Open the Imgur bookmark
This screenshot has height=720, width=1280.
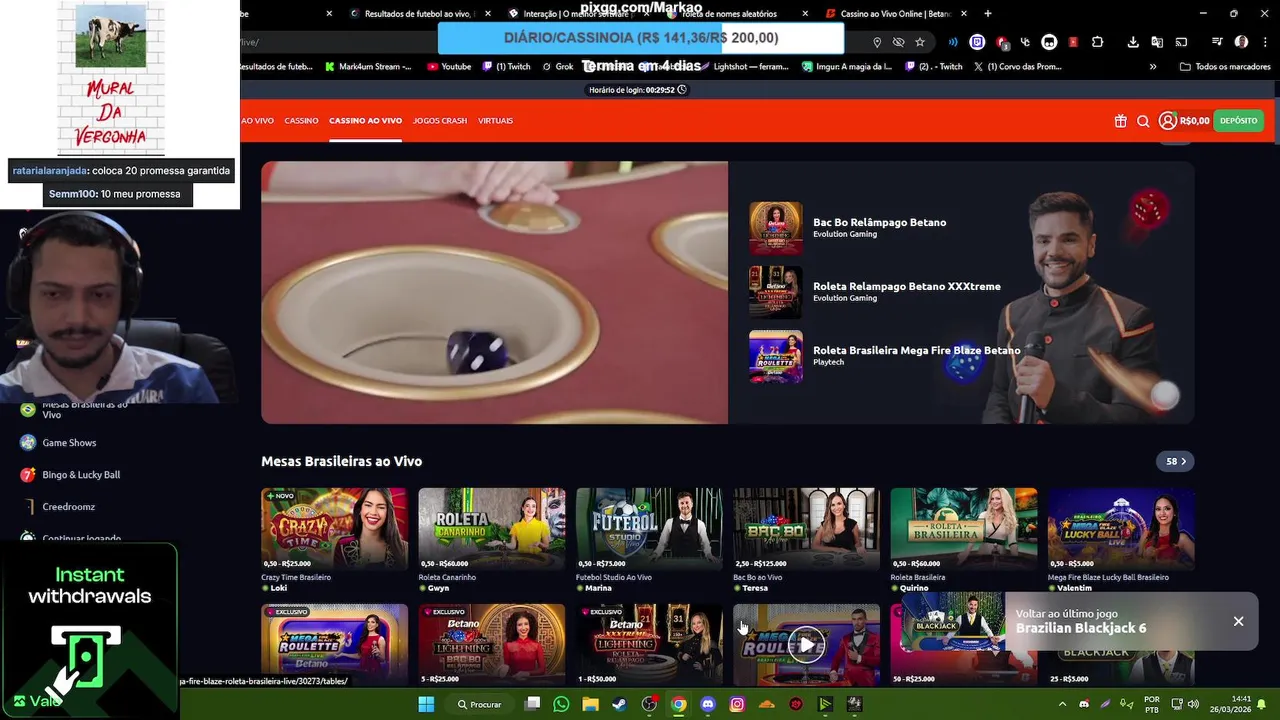coord(847,67)
